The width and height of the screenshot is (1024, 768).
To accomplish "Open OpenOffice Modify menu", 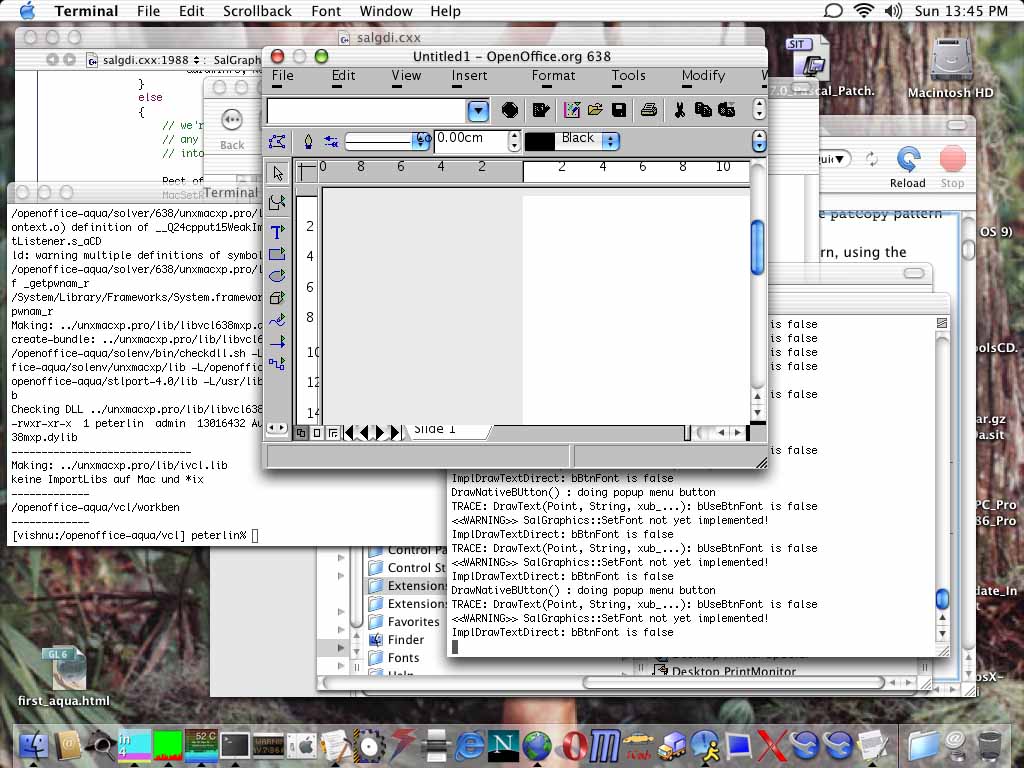I will click(x=703, y=76).
